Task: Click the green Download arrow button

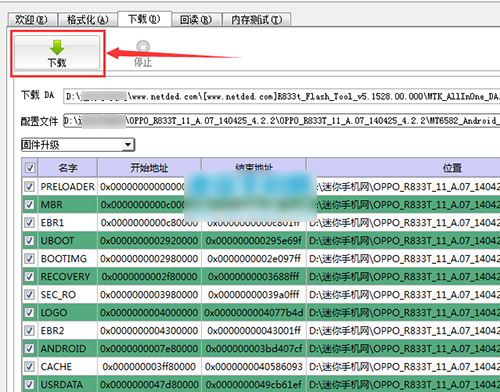Action: point(57,53)
